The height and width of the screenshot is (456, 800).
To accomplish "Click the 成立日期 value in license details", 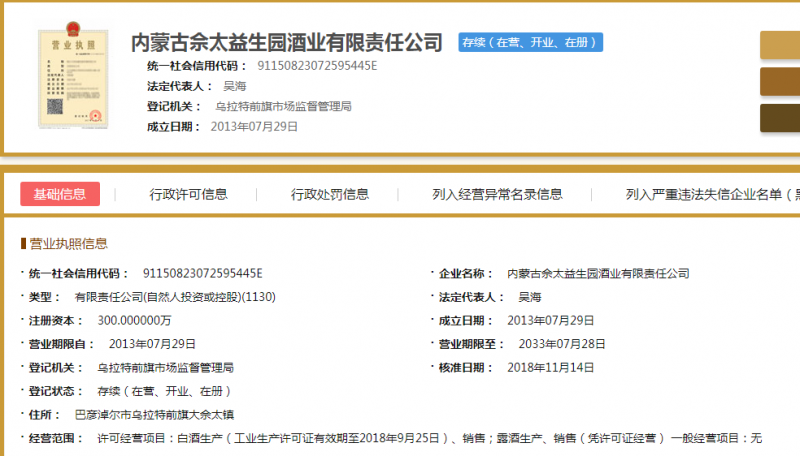I will click(x=551, y=320).
